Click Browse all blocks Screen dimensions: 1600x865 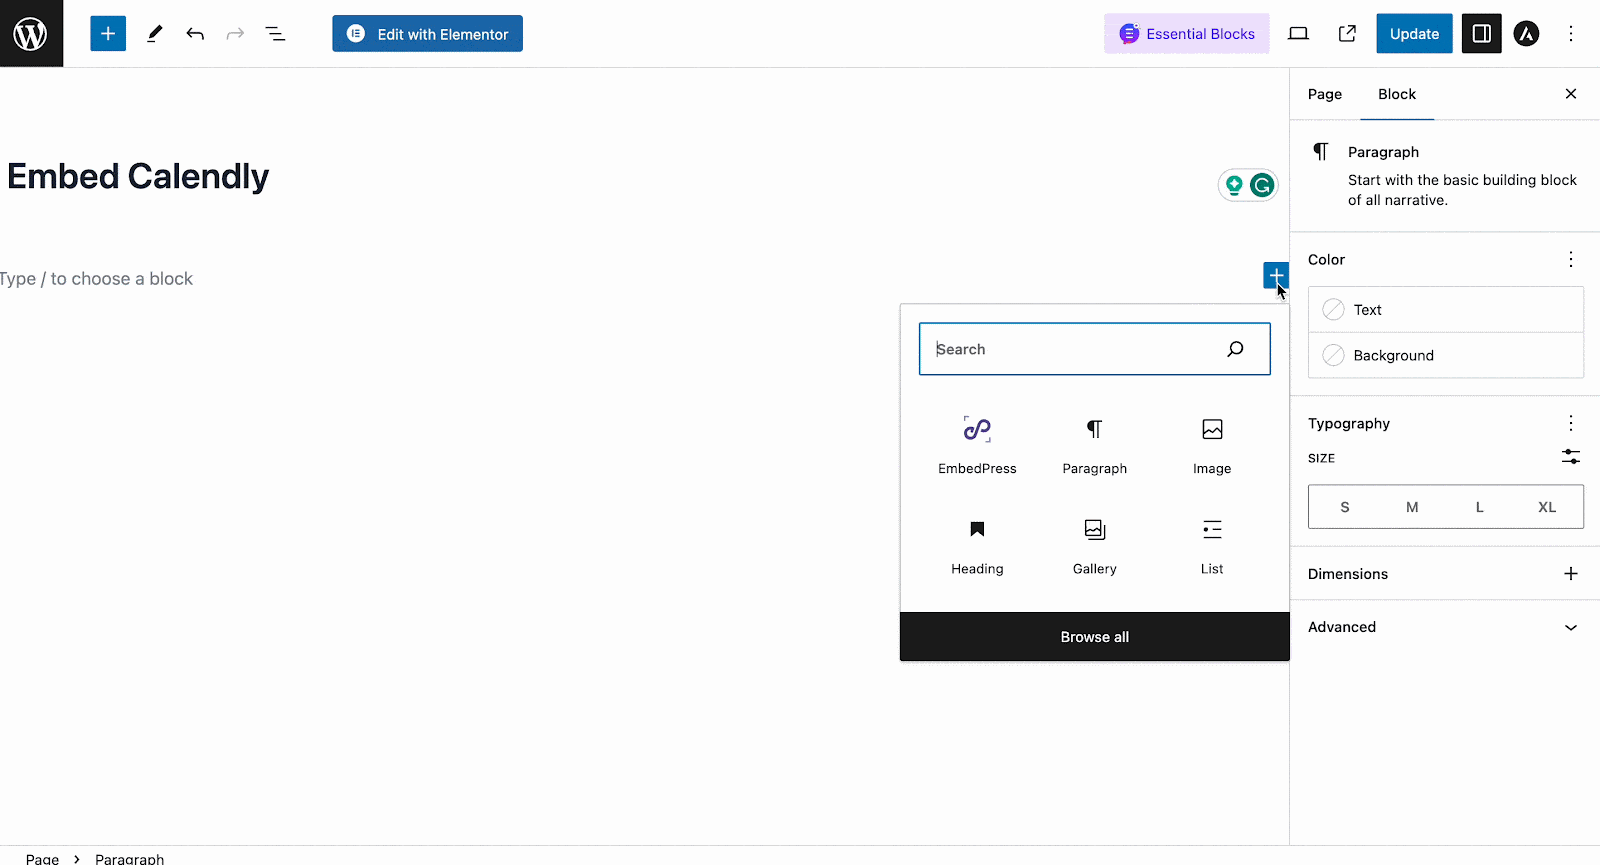click(x=1095, y=637)
